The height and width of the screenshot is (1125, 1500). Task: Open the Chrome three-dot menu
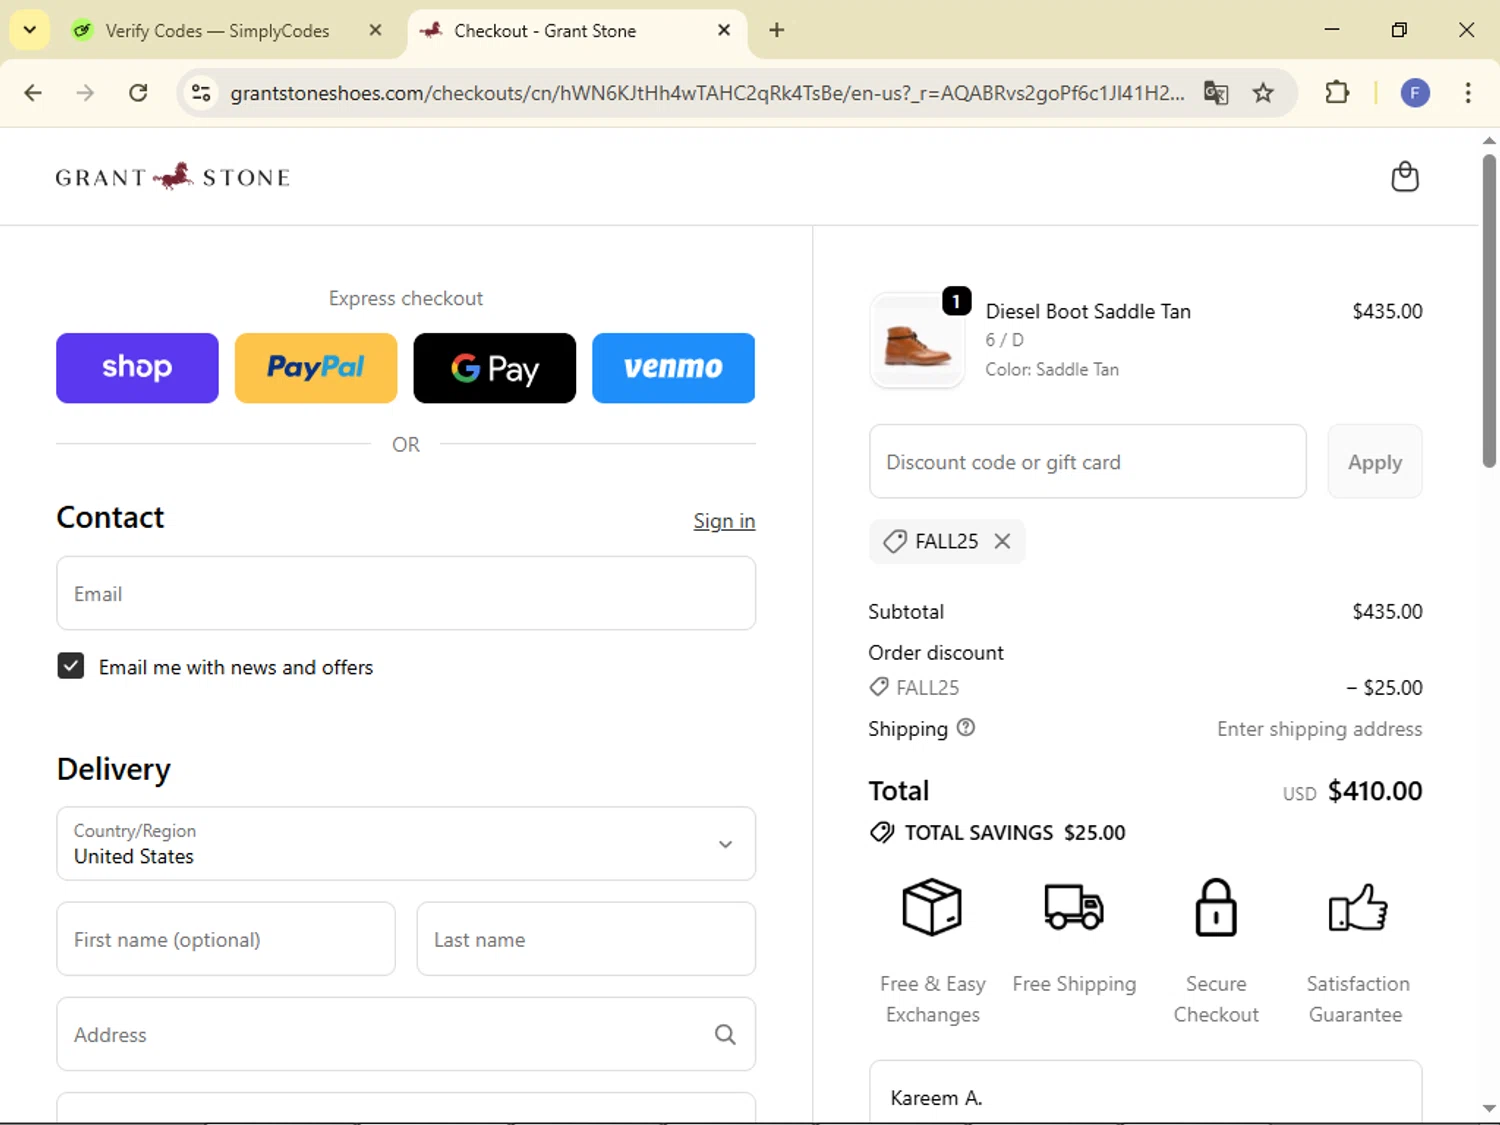1467,93
